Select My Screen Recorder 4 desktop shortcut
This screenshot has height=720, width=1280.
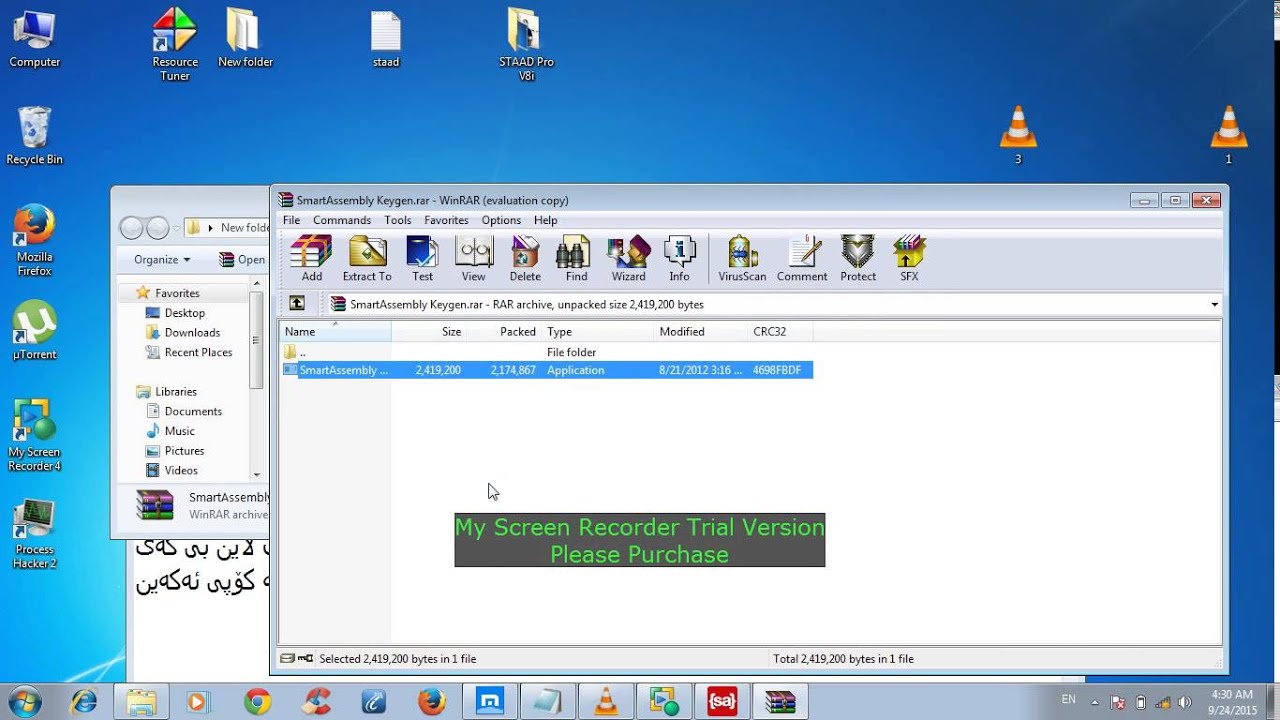pos(35,435)
